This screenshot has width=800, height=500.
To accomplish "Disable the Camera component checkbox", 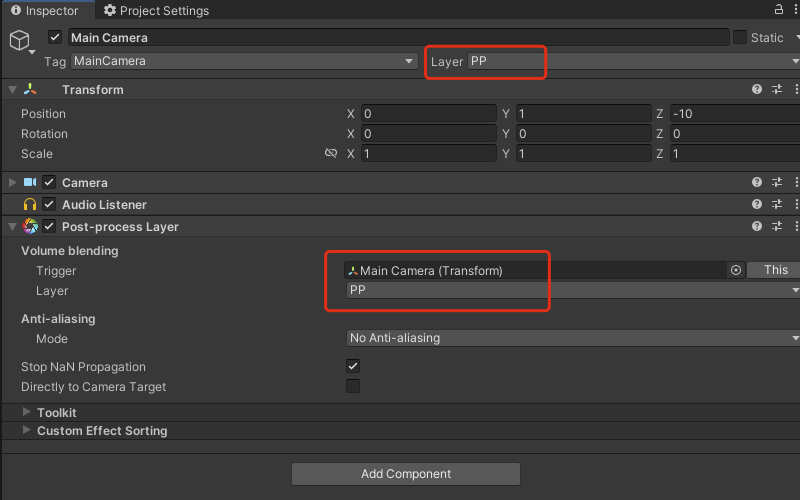I will [49, 182].
